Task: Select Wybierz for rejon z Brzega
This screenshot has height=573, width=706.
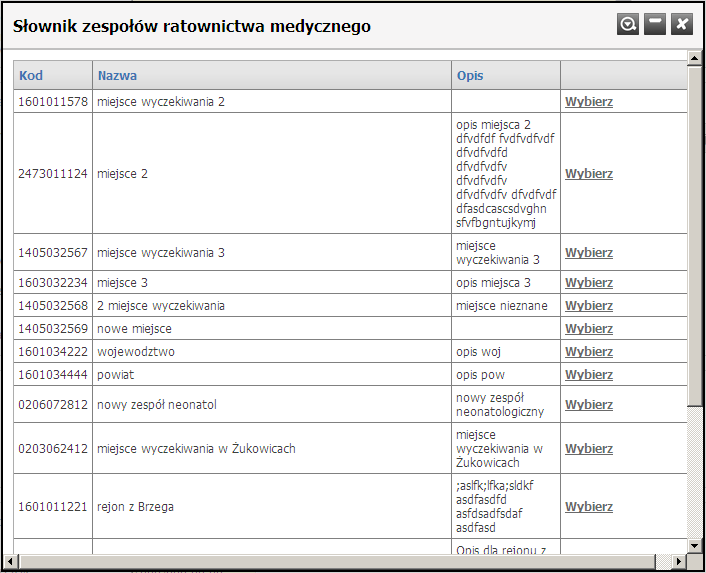Action: click(589, 507)
